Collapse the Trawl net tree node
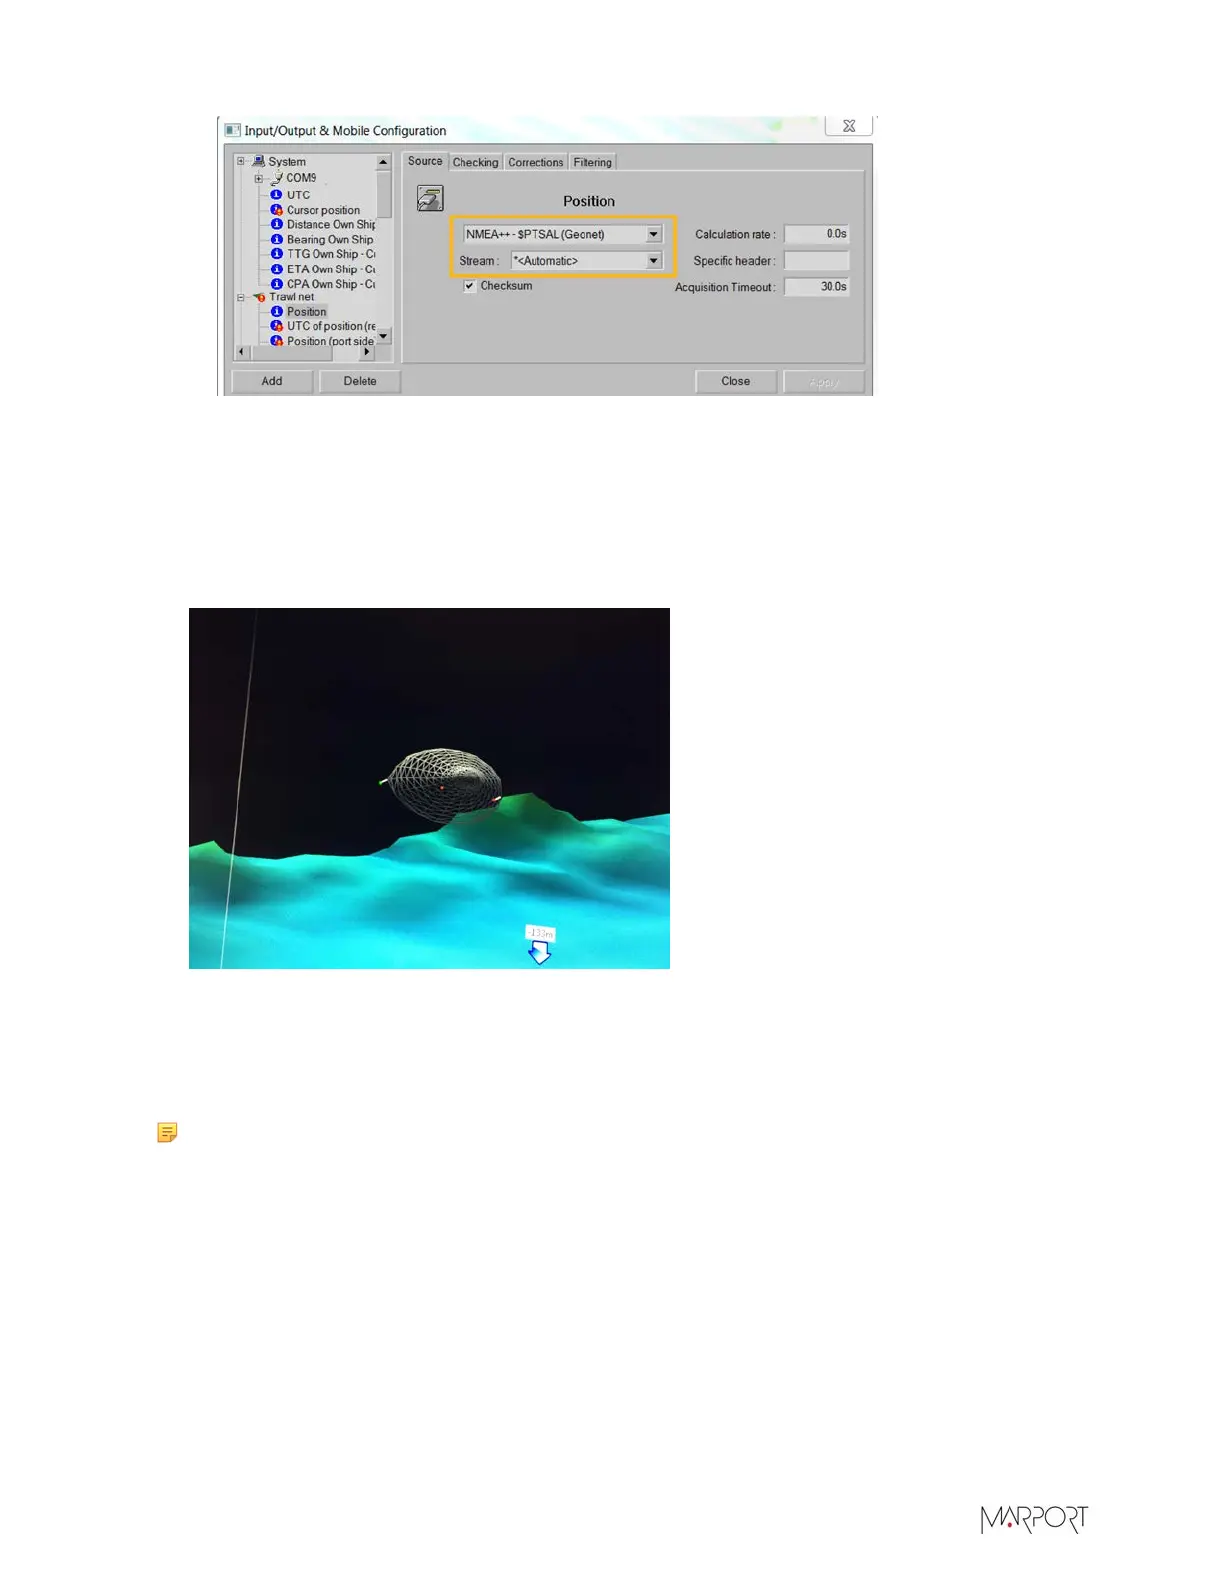Image resolution: width=1224 pixels, height=1584 pixels. pyautogui.click(x=240, y=297)
